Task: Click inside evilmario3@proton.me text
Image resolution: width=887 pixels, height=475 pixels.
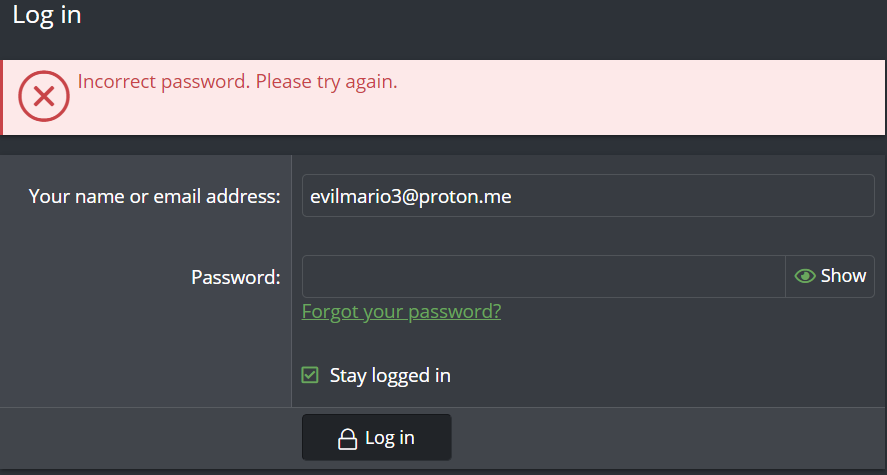Action: click(411, 197)
